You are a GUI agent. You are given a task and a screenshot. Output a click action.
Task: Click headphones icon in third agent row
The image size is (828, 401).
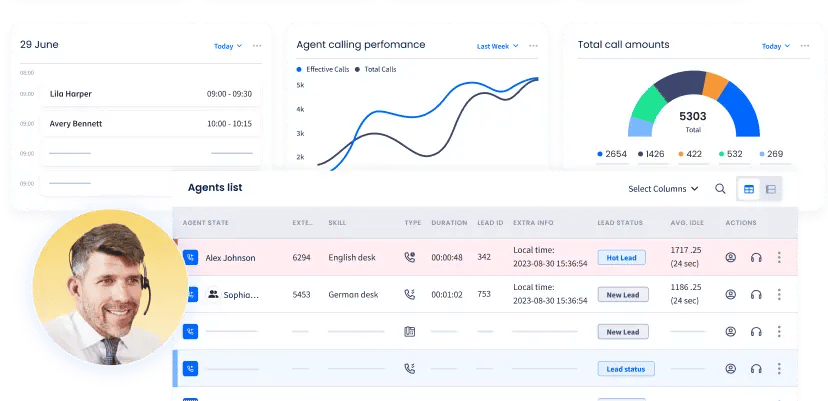point(756,331)
